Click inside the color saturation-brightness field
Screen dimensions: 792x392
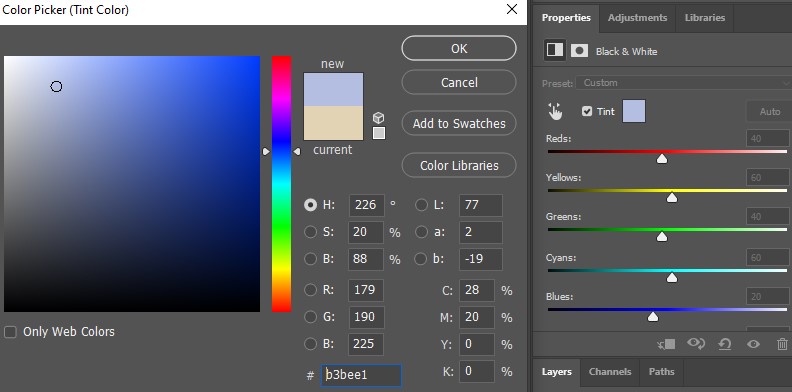(x=132, y=184)
